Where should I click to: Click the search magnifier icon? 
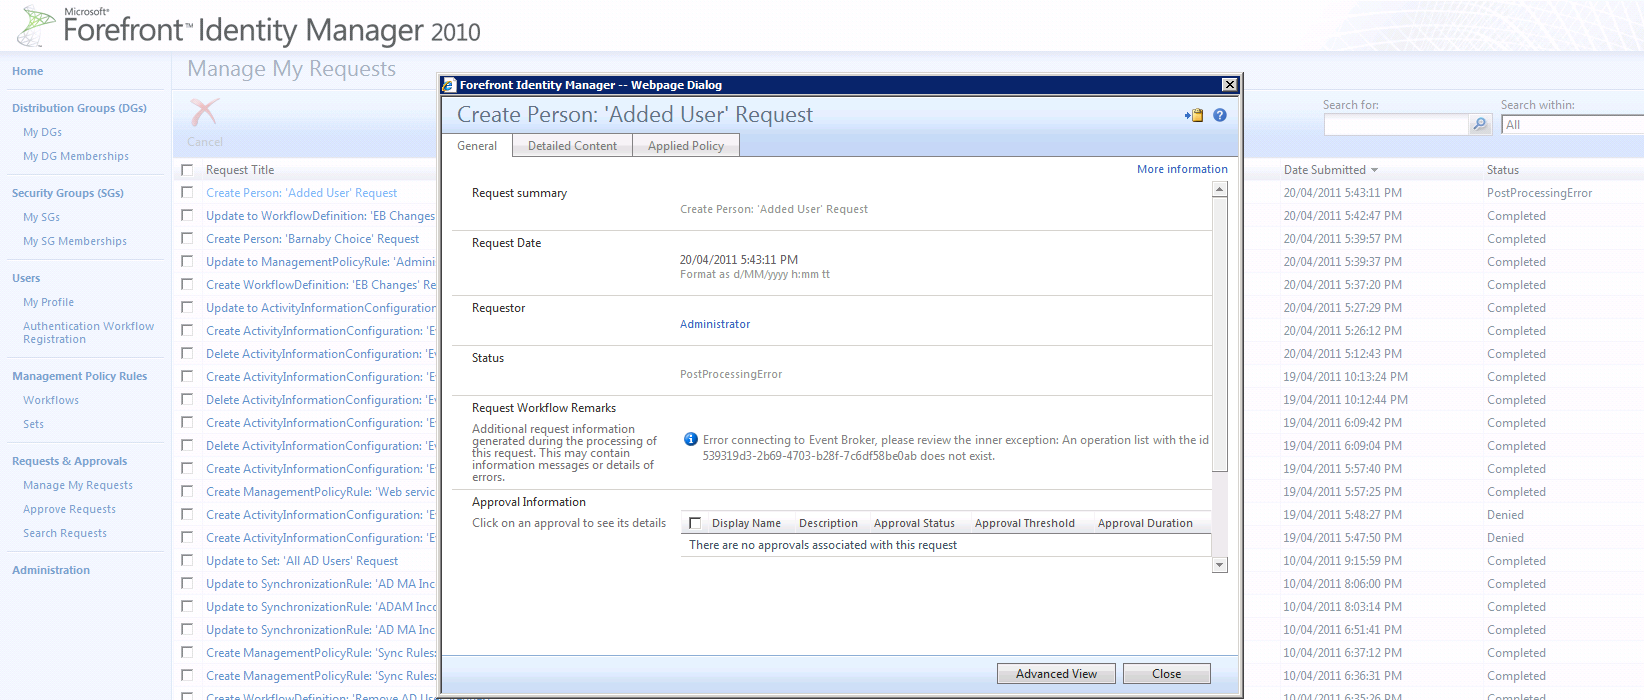point(1480,124)
